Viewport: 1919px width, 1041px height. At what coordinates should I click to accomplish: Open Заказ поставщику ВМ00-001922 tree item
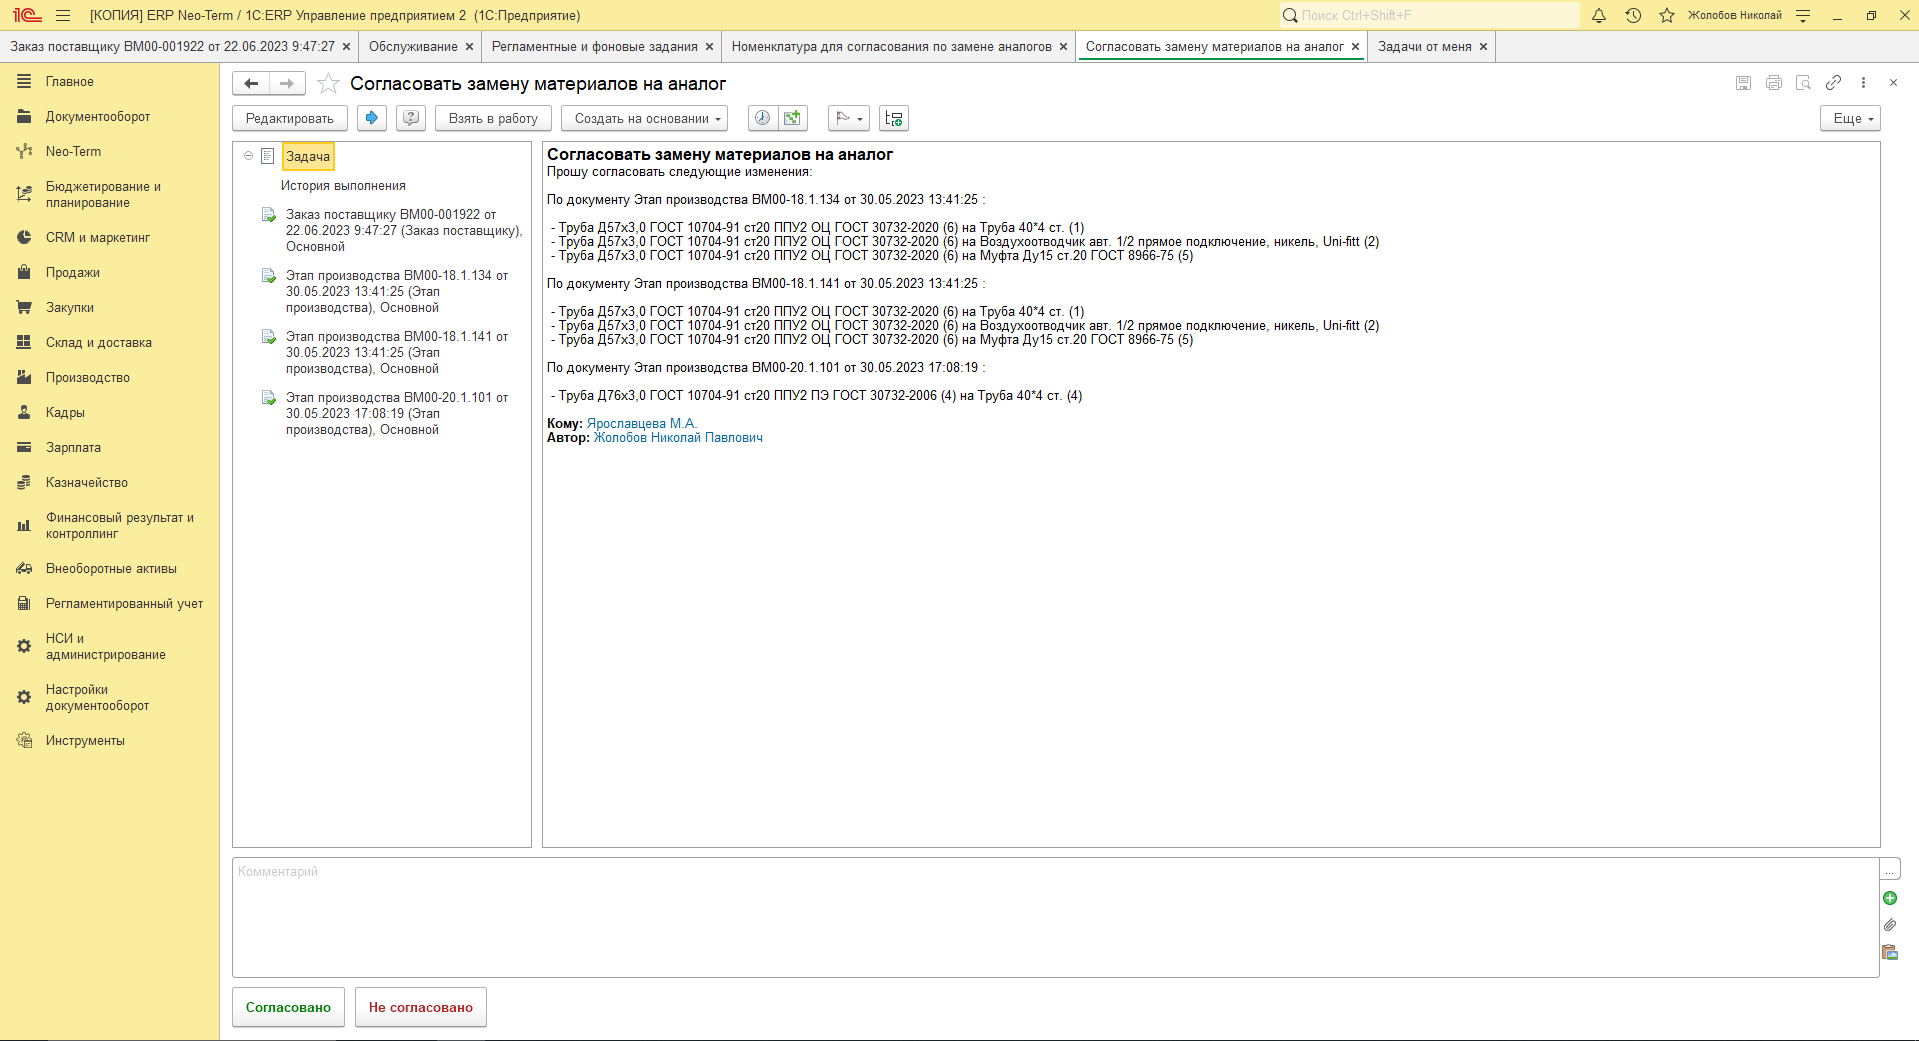pyautogui.click(x=403, y=230)
